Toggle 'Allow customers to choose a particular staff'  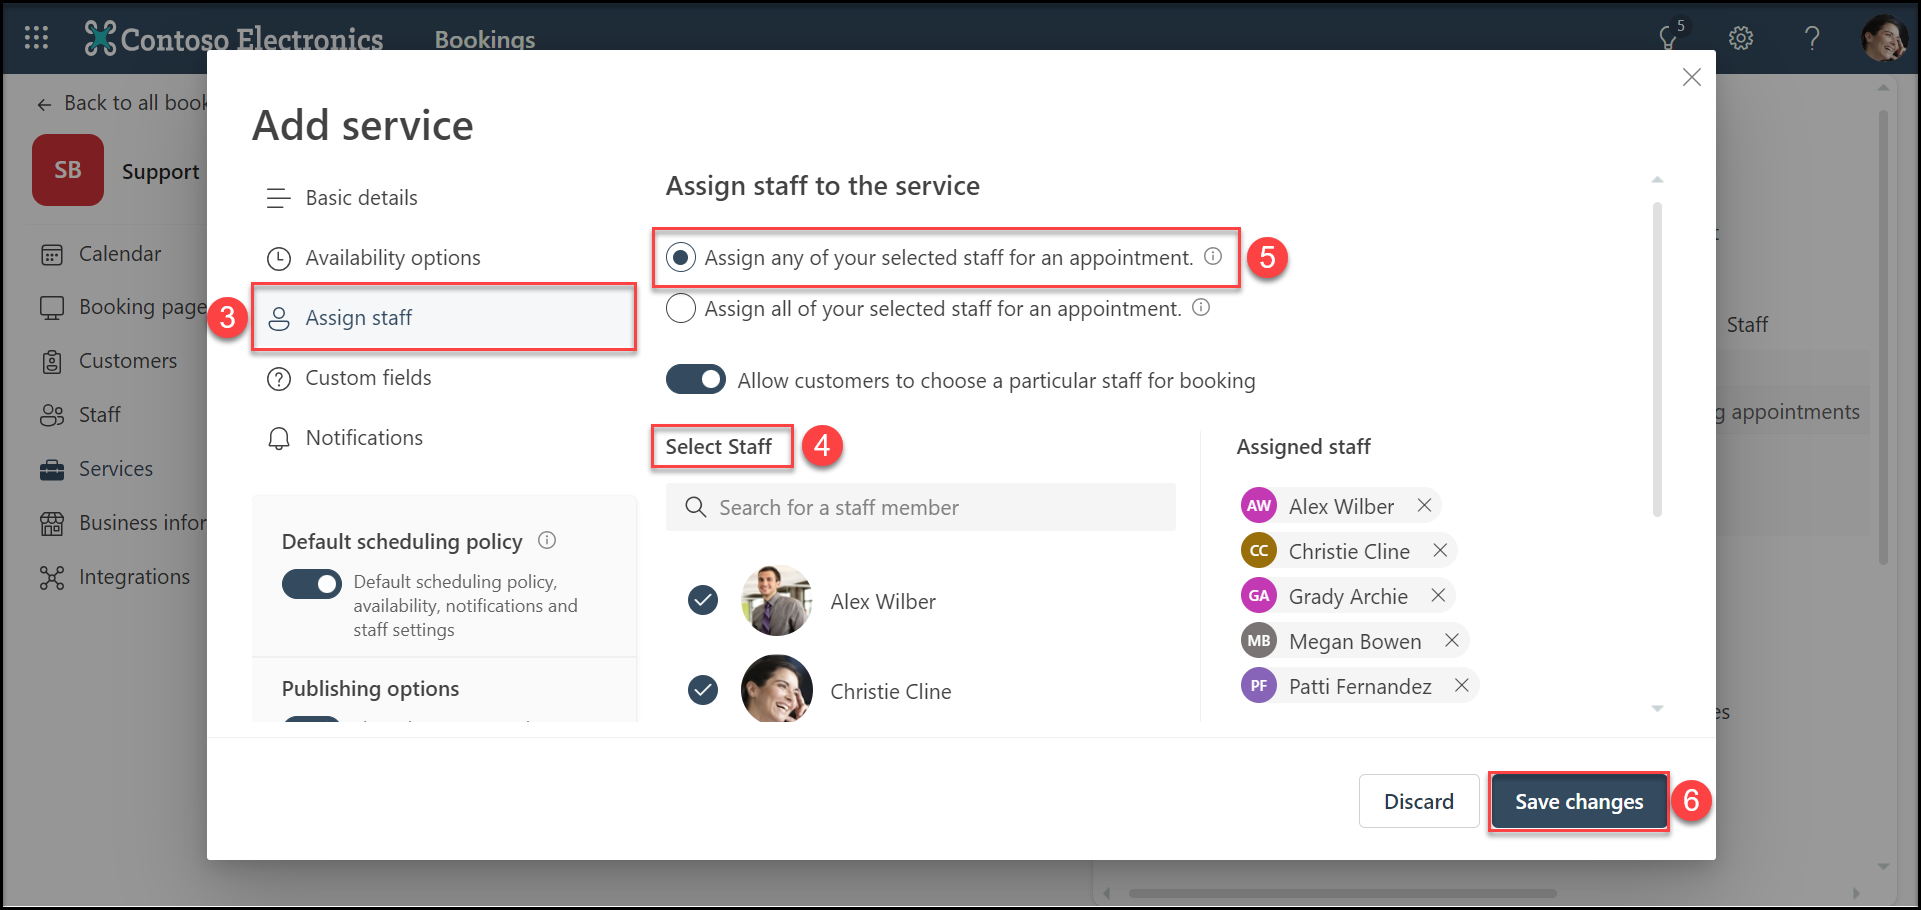point(696,380)
